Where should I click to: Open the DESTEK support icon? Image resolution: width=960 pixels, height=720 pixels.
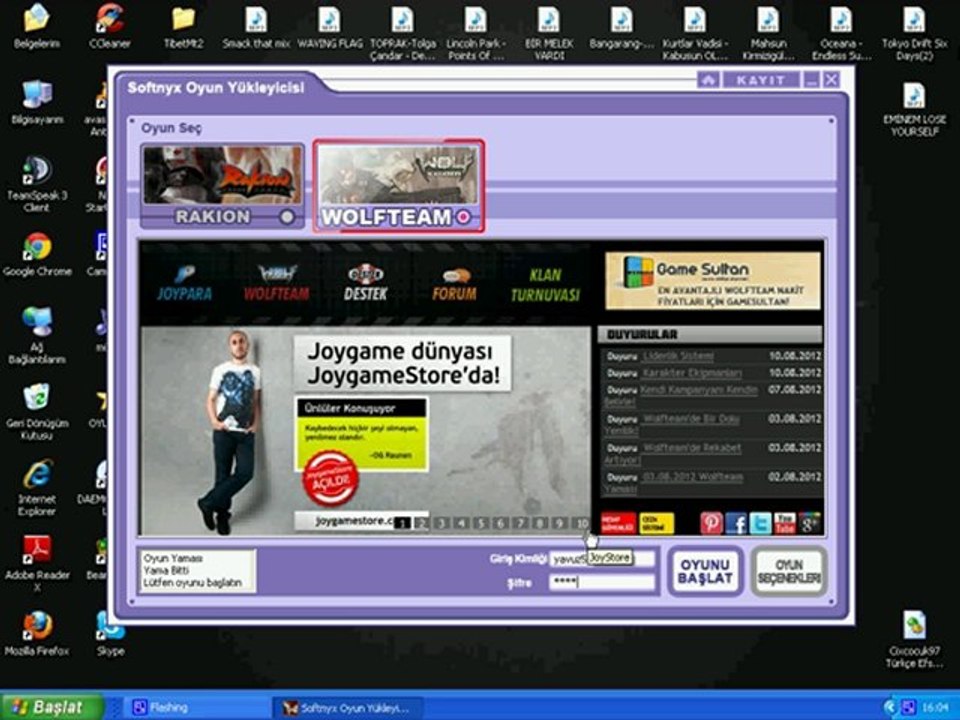click(x=366, y=282)
